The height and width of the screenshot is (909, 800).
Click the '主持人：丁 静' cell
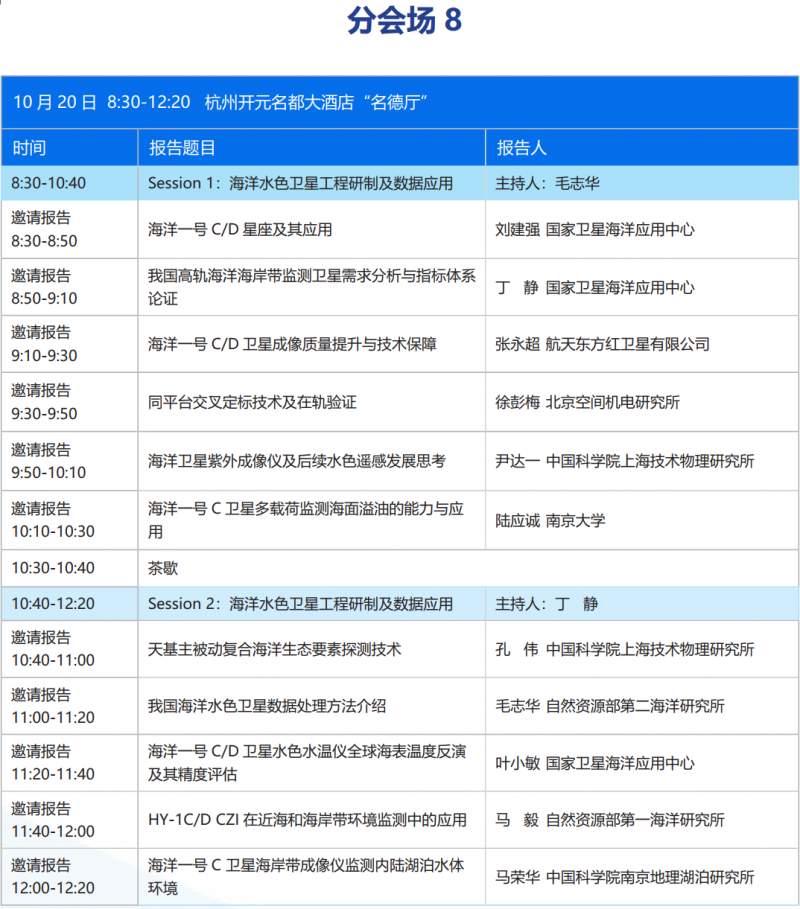pyautogui.click(x=547, y=604)
